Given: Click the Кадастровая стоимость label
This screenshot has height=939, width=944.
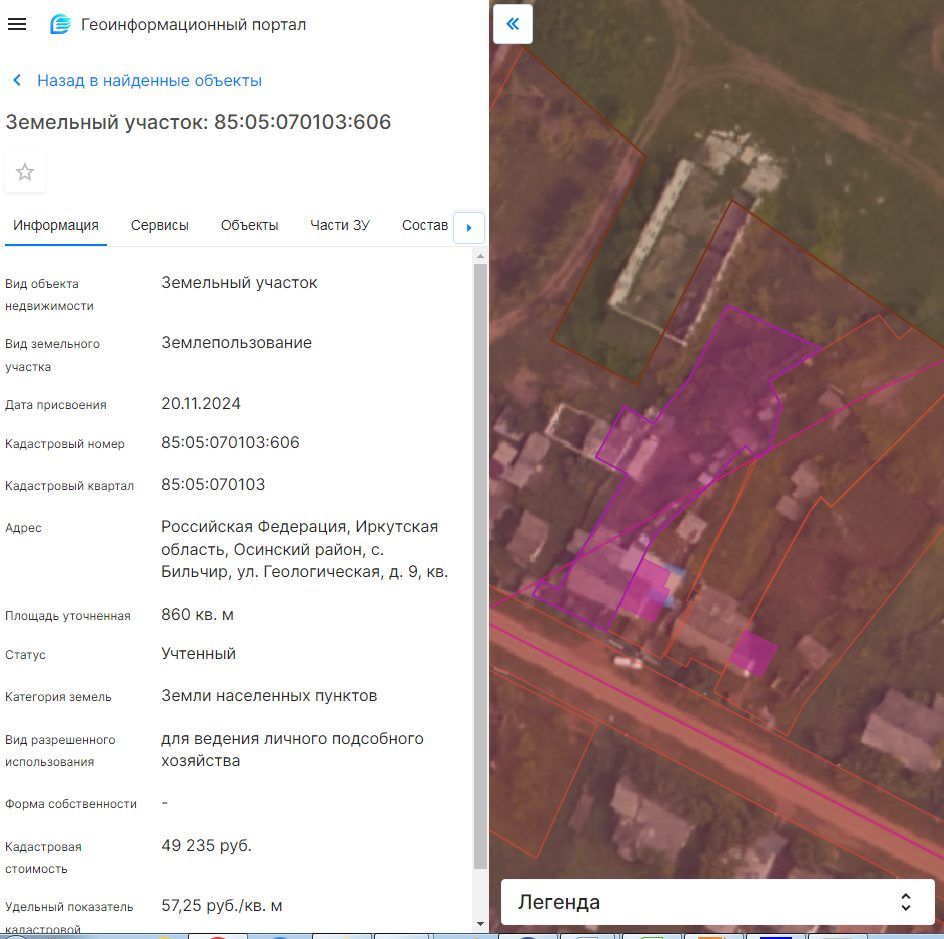Looking at the screenshot, I should pos(43,858).
